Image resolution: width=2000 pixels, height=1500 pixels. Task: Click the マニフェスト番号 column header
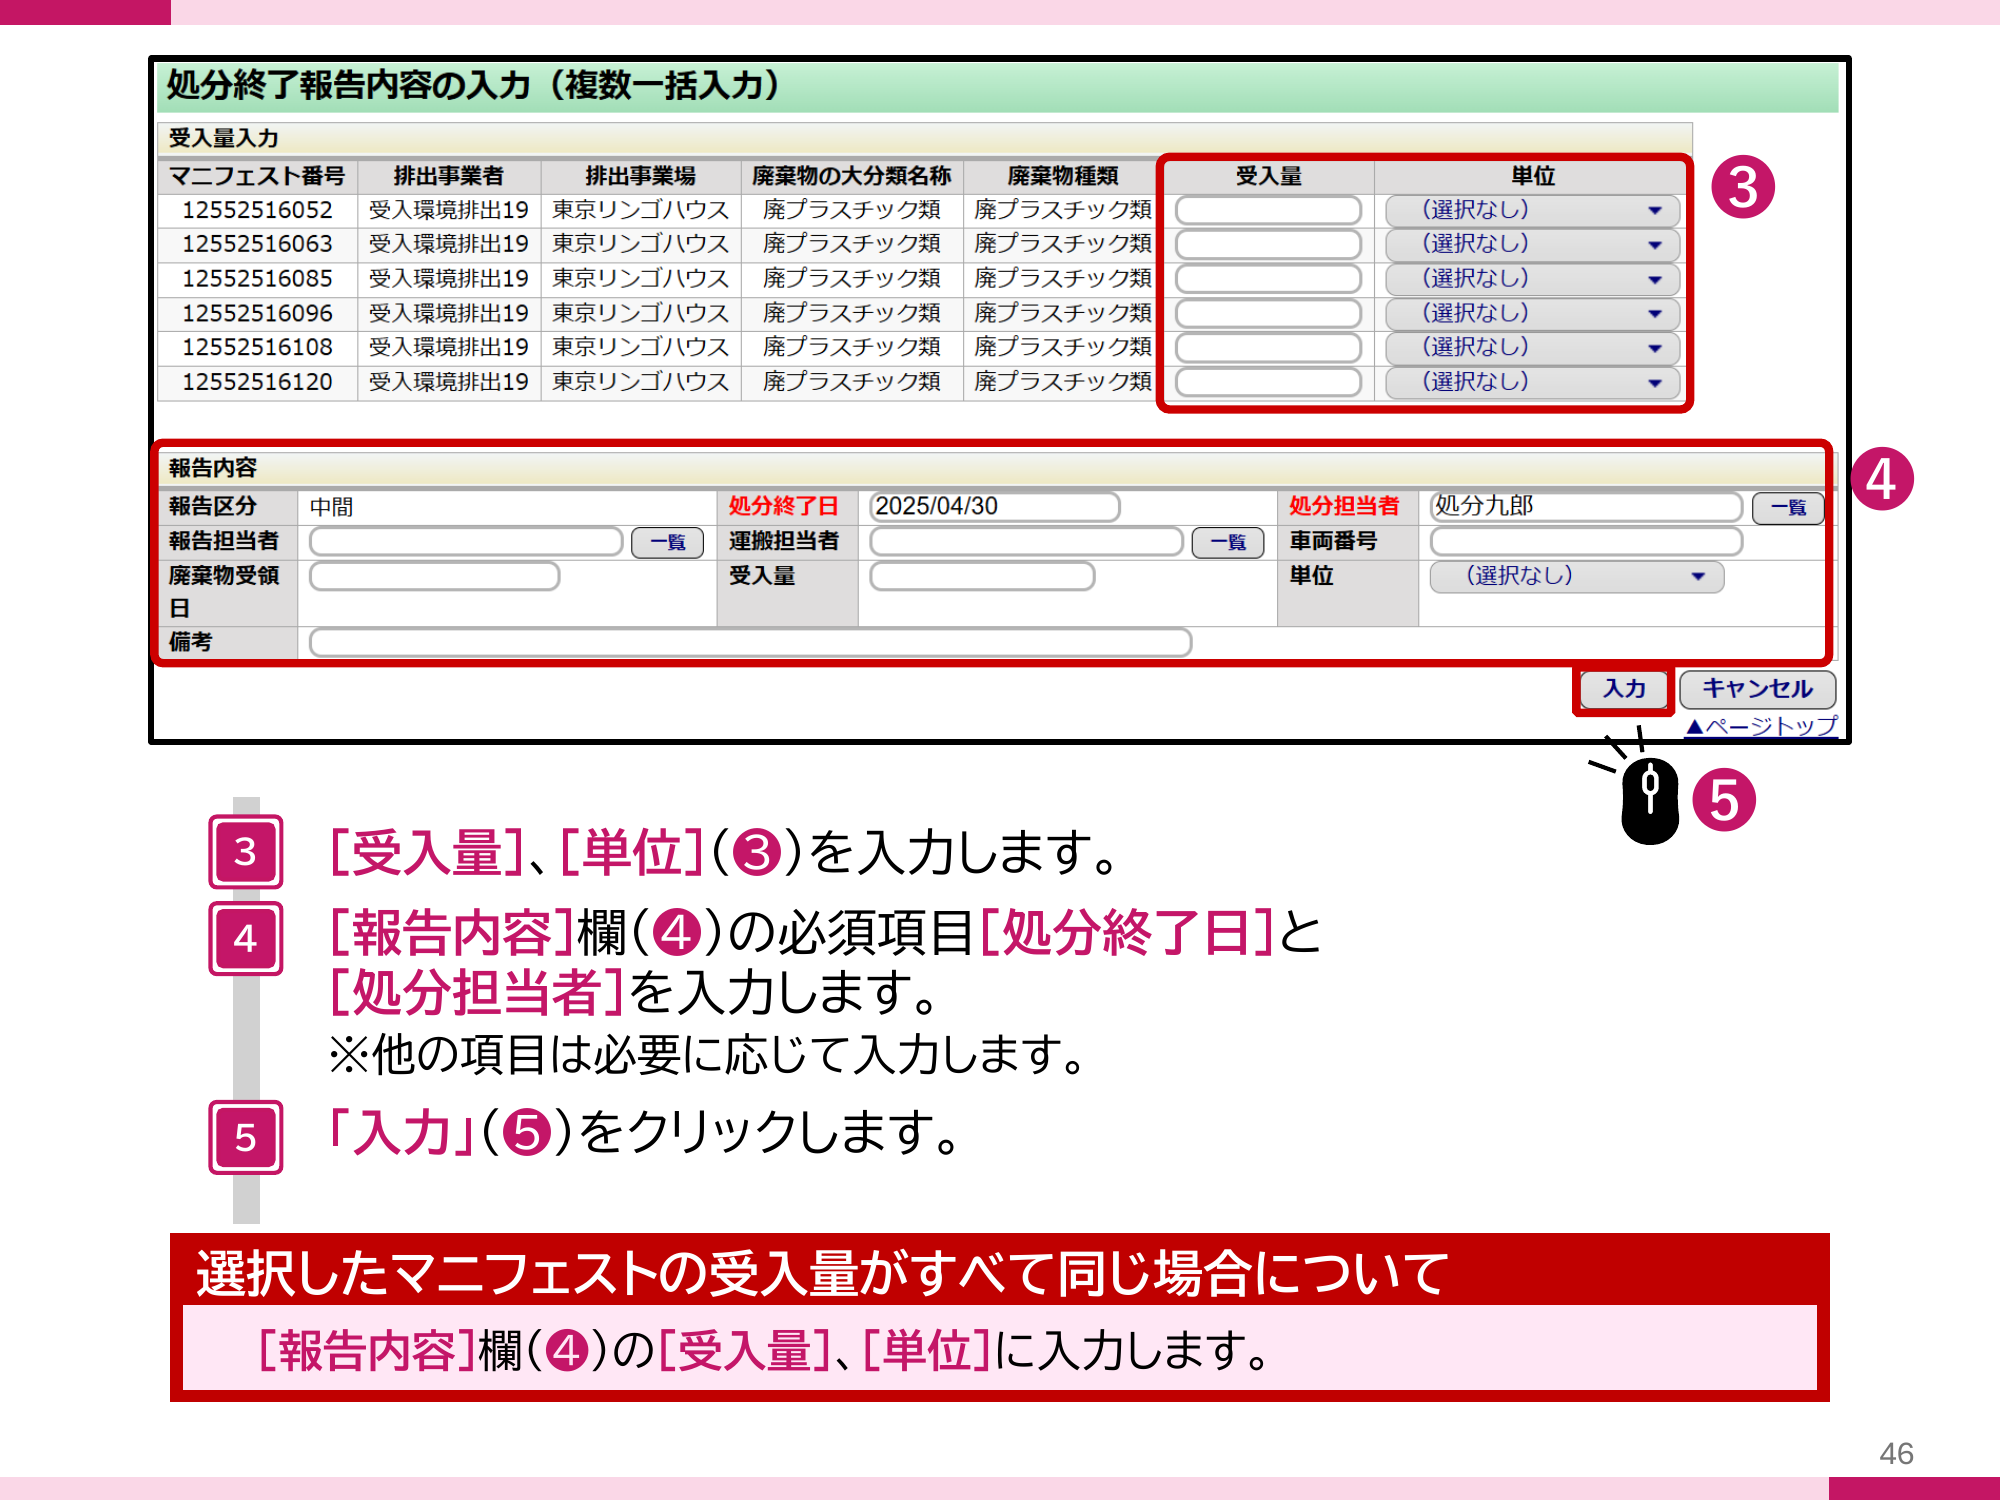click(257, 176)
